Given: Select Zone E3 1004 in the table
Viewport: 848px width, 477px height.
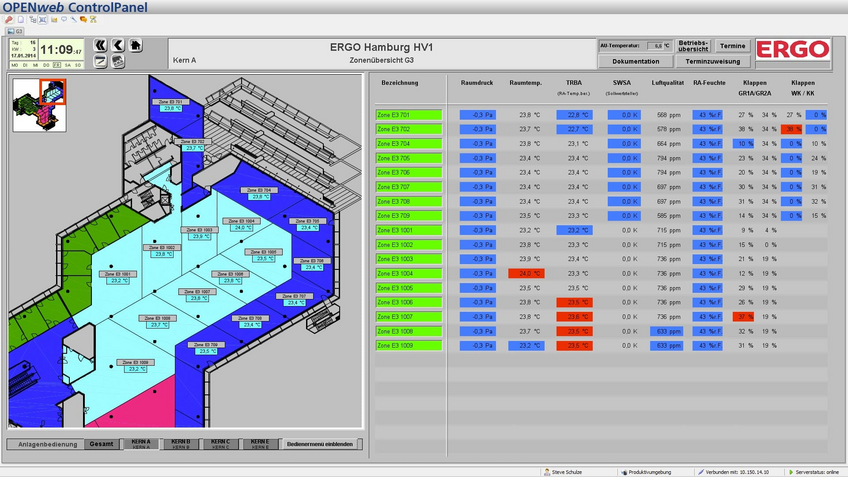Looking at the screenshot, I should [409, 274].
